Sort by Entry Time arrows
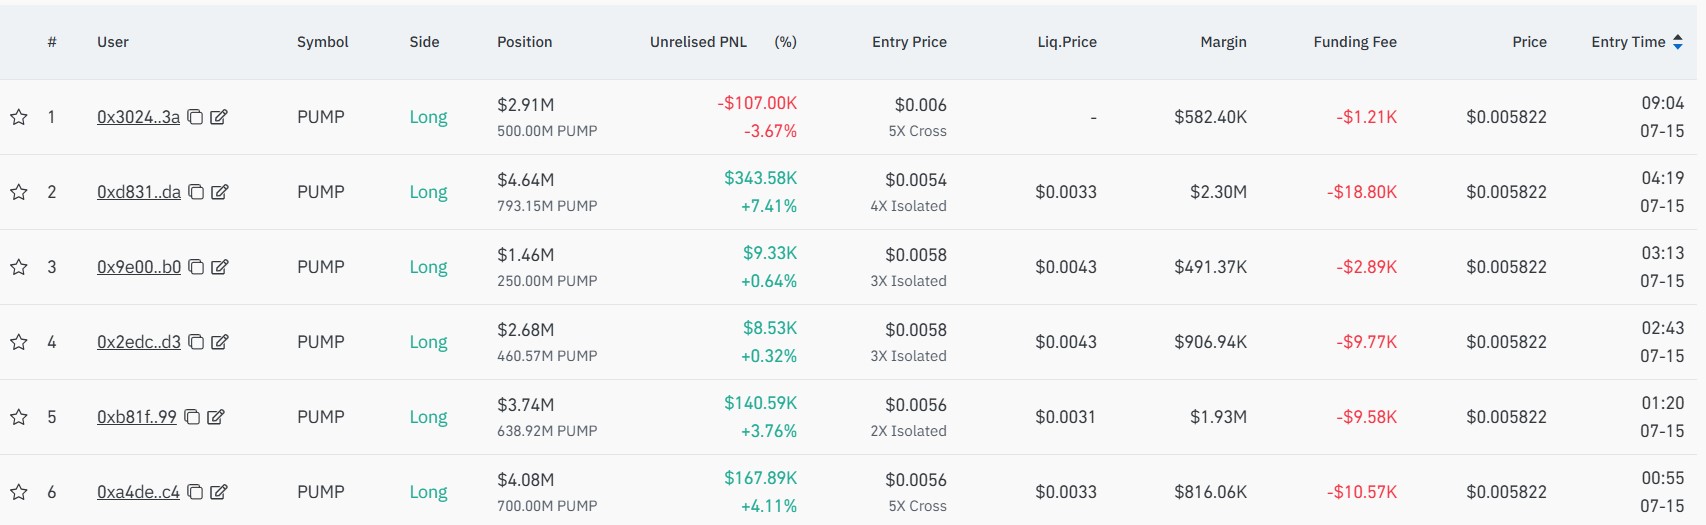 click(x=1678, y=42)
